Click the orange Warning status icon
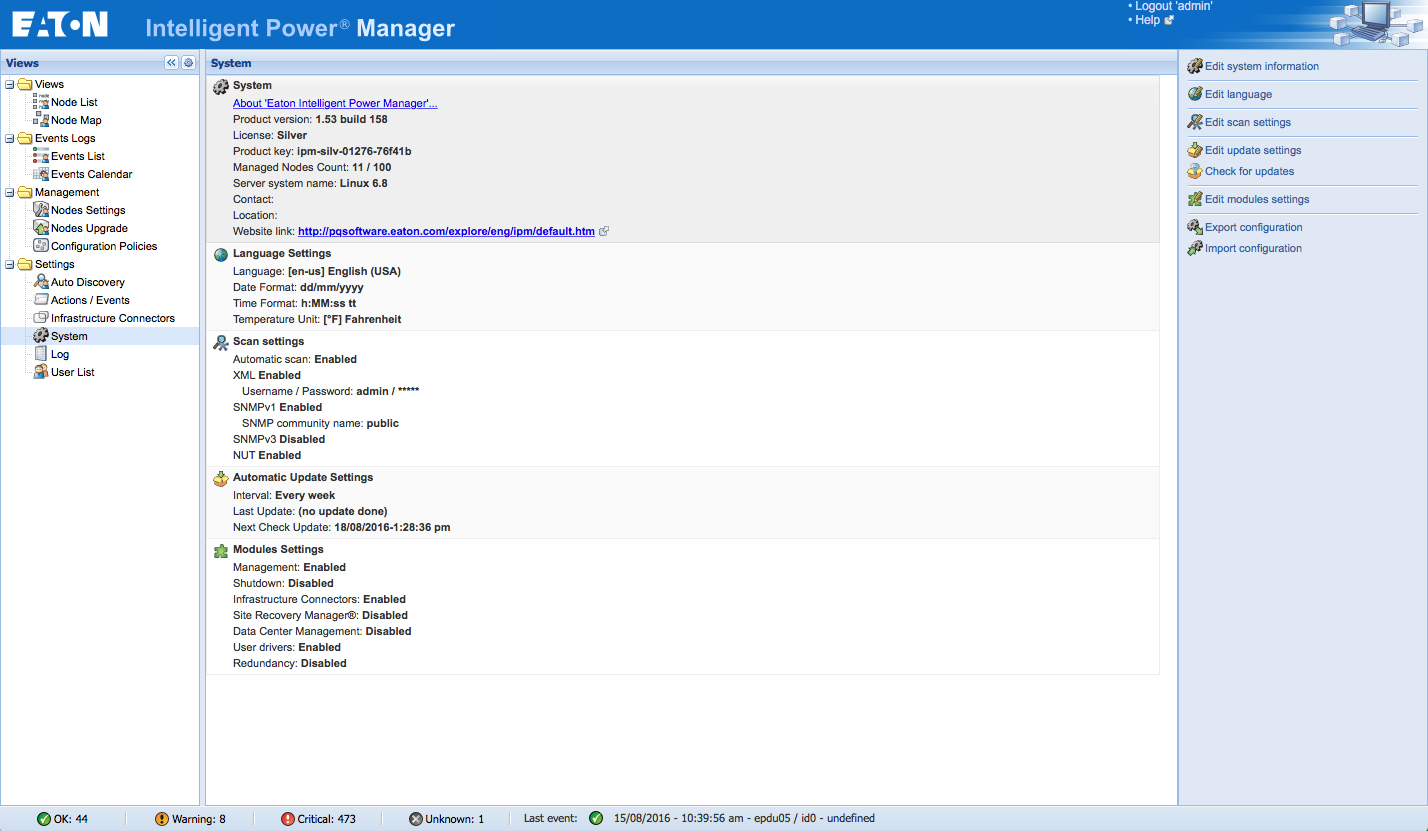This screenshot has height=831, width=1428. (x=162, y=819)
